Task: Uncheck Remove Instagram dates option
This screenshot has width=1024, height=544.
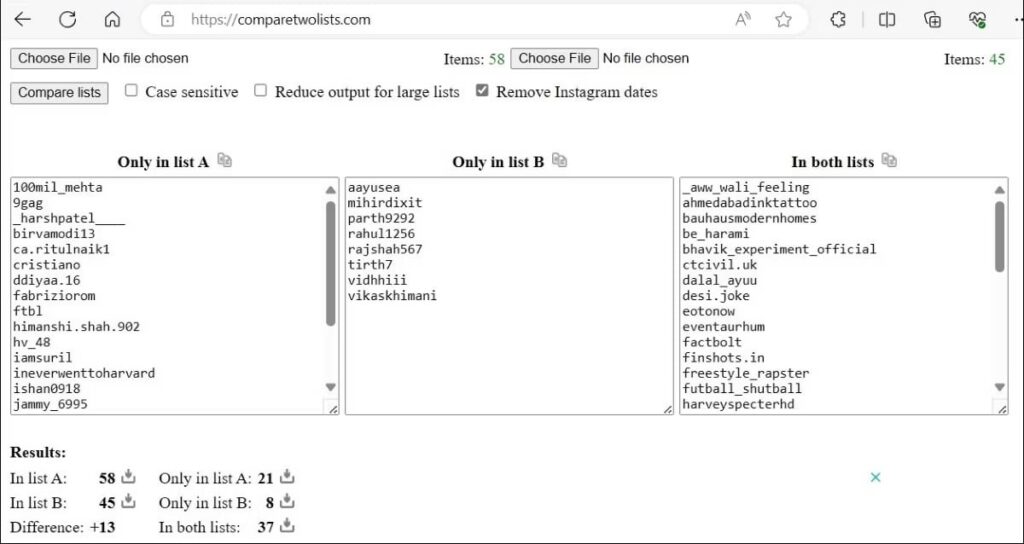Action: [x=482, y=91]
